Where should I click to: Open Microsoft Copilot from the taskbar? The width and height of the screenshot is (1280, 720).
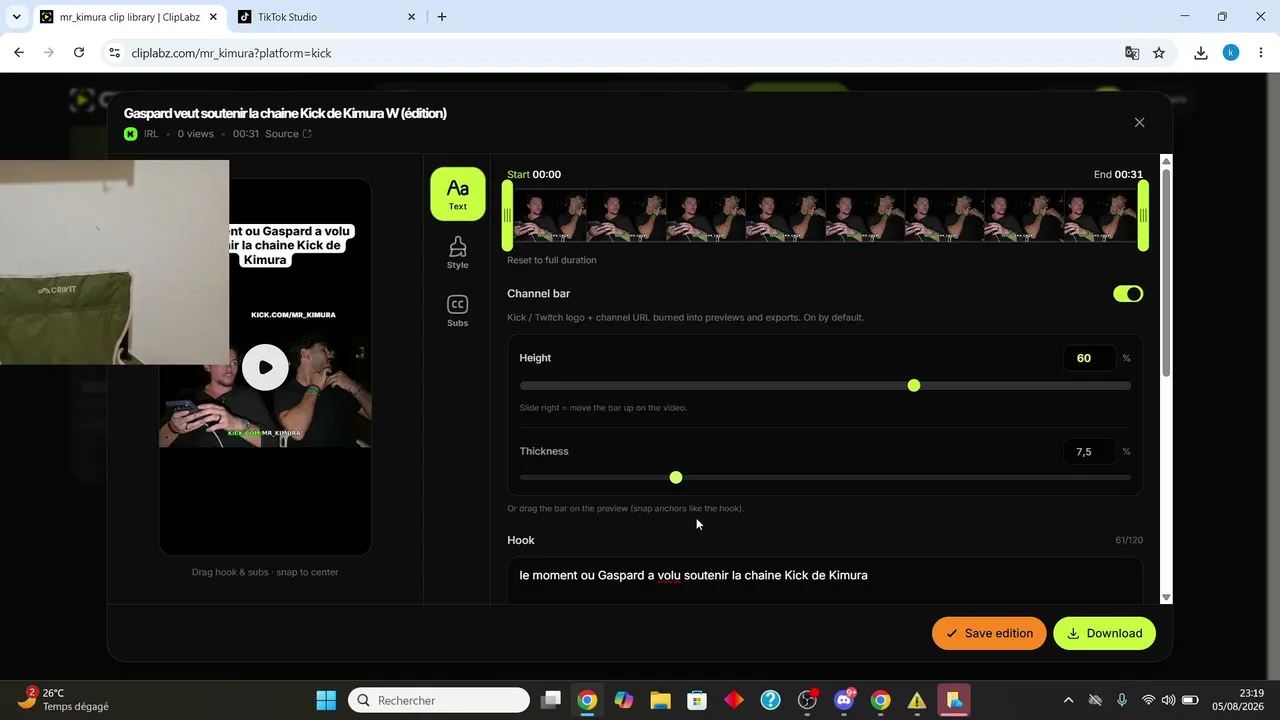coord(624,700)
